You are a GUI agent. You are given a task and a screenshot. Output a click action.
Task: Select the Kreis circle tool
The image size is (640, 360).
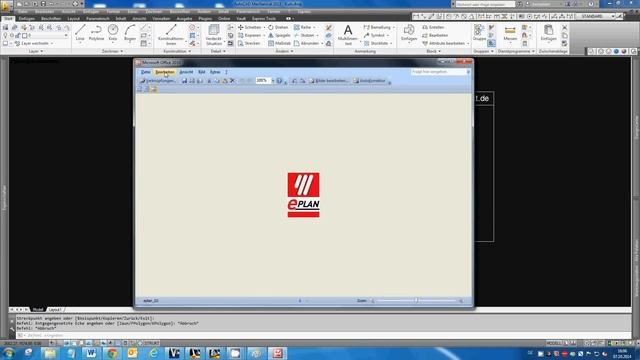[113, 33]
